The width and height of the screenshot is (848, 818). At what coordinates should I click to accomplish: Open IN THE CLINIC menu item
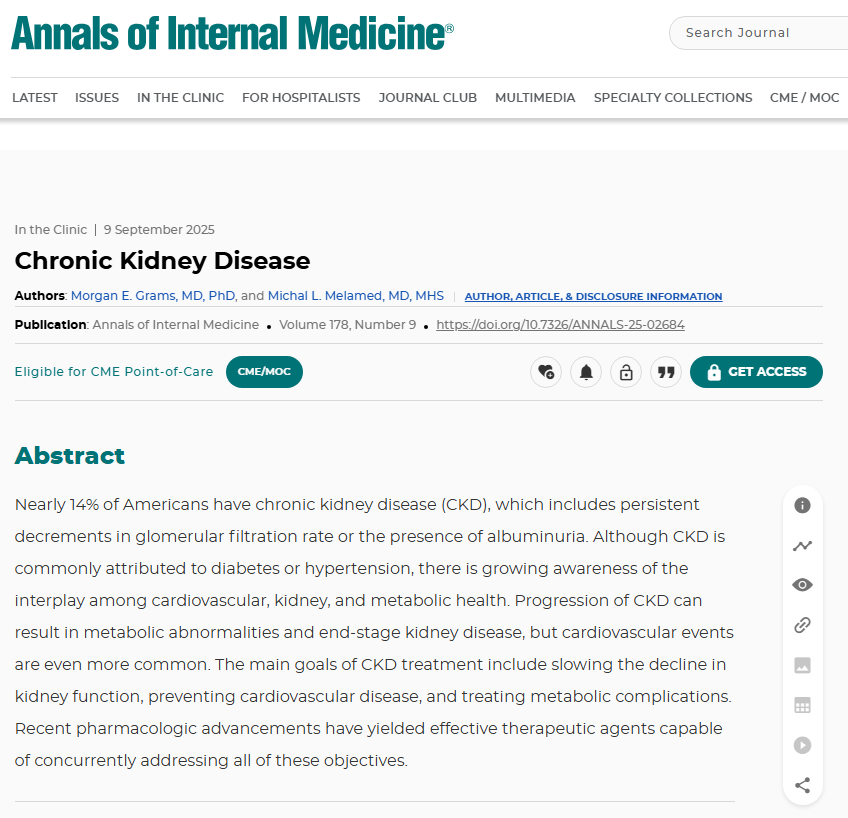(x=180, y=98)
